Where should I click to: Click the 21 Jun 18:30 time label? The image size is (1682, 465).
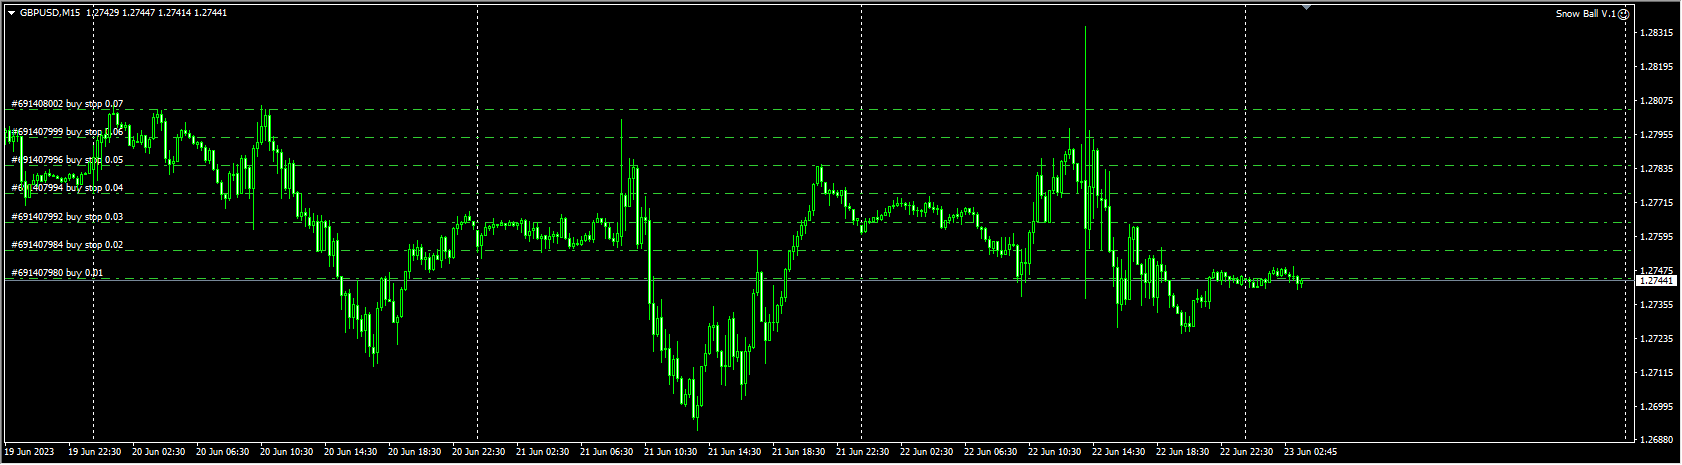point(799,452)
